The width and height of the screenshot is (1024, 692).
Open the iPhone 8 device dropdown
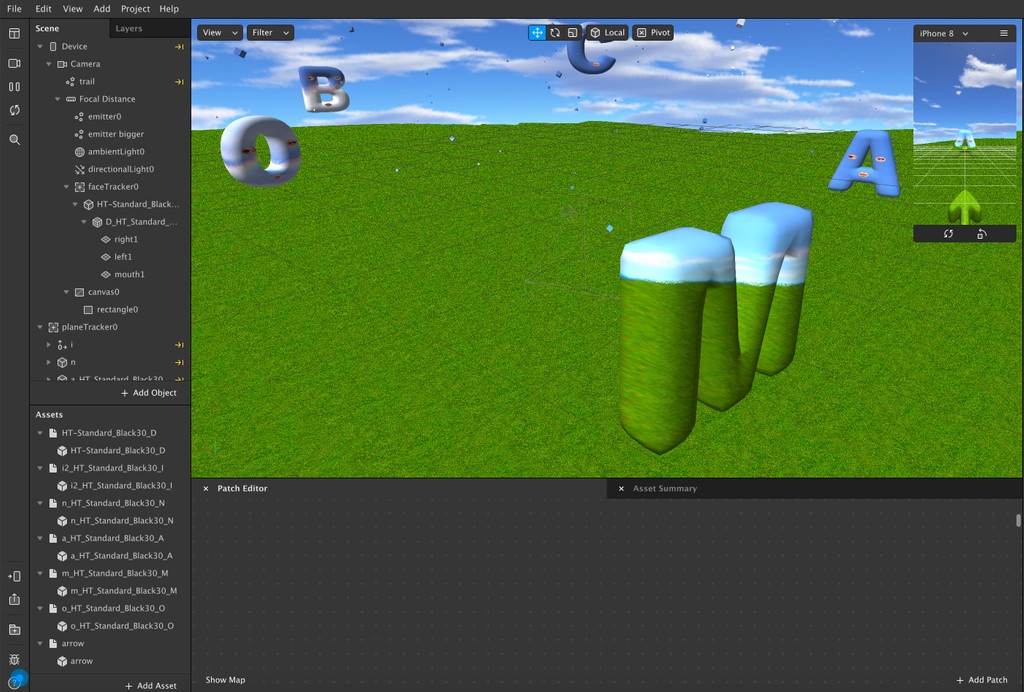tap(944, 34)
